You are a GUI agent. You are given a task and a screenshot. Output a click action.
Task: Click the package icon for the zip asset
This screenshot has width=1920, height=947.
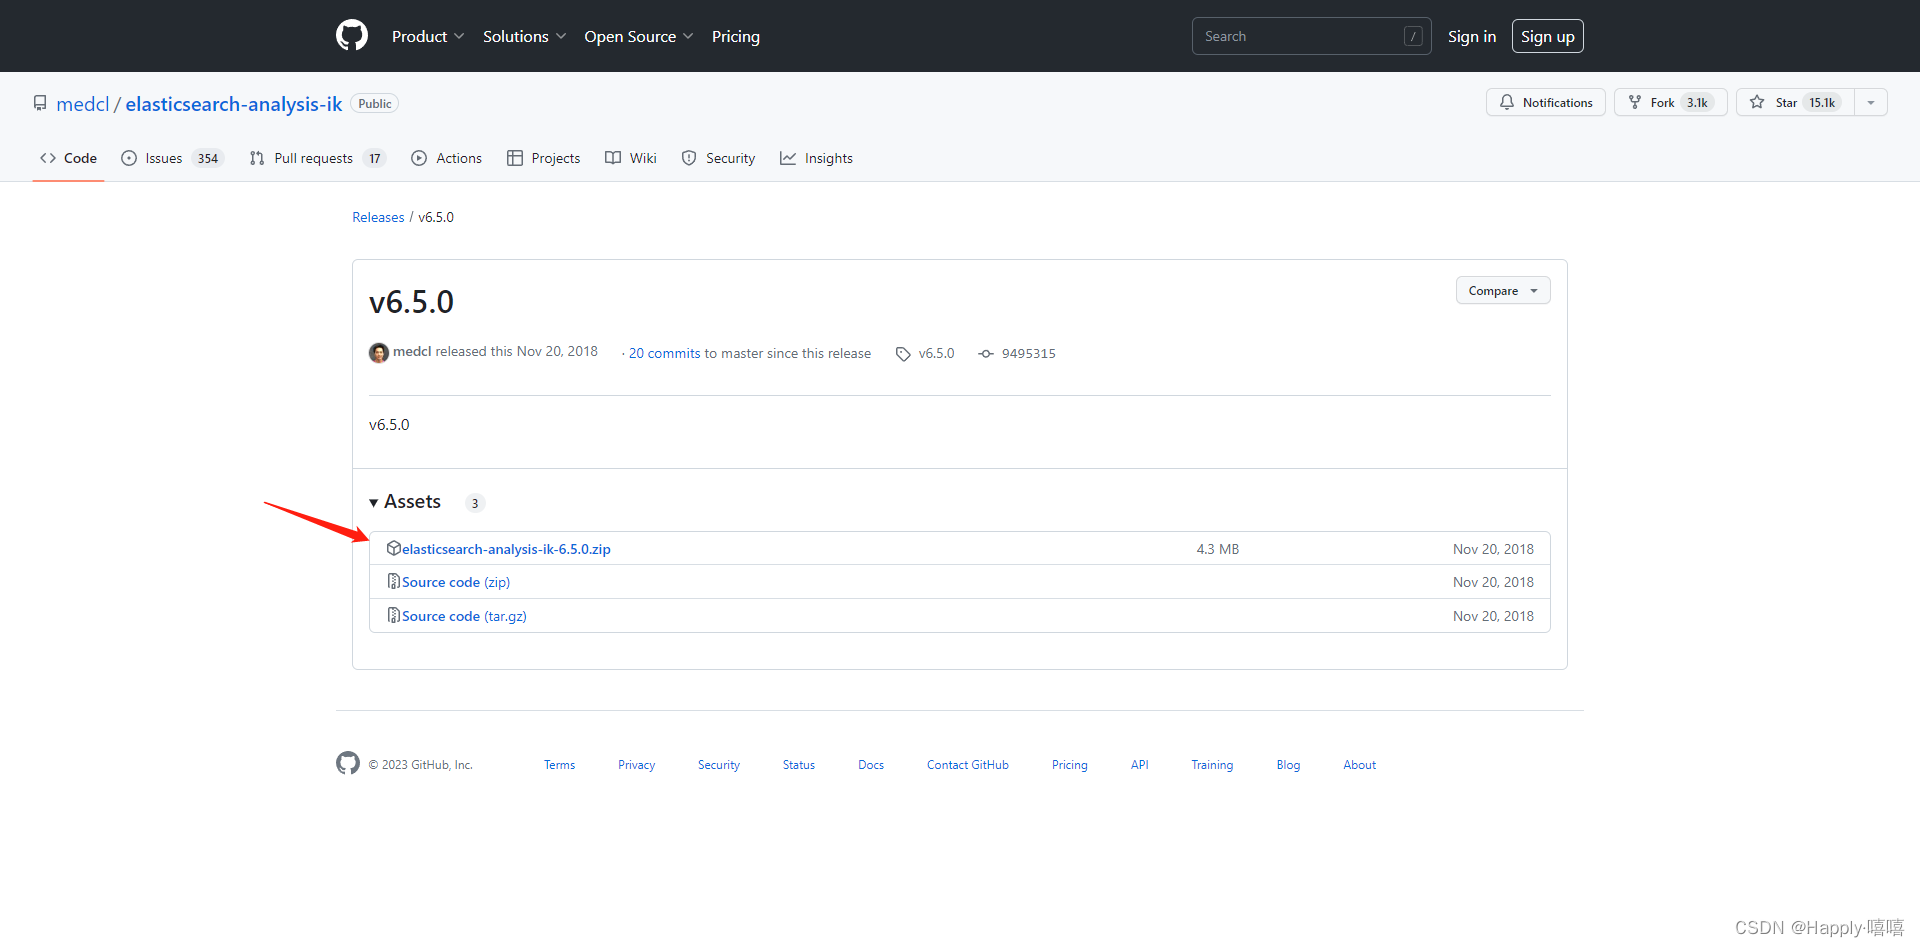tap(394, 548)
